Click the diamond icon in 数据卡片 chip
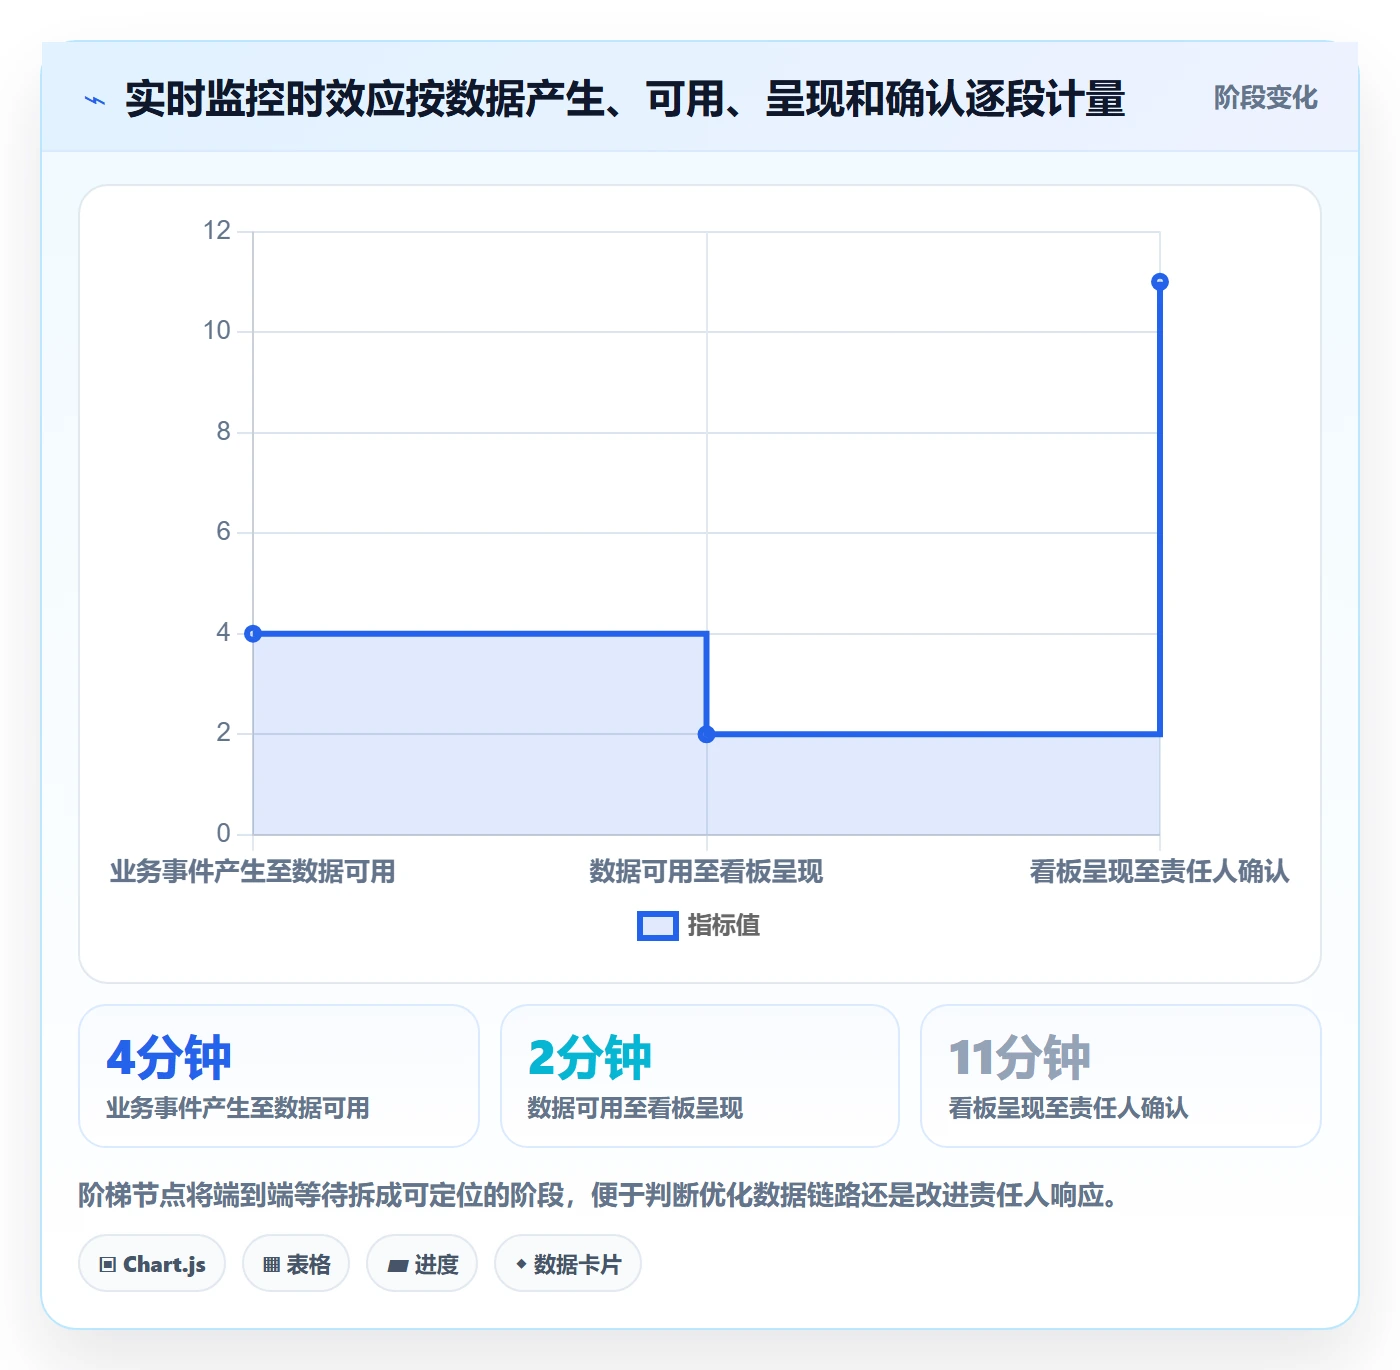 point(521,1264)
